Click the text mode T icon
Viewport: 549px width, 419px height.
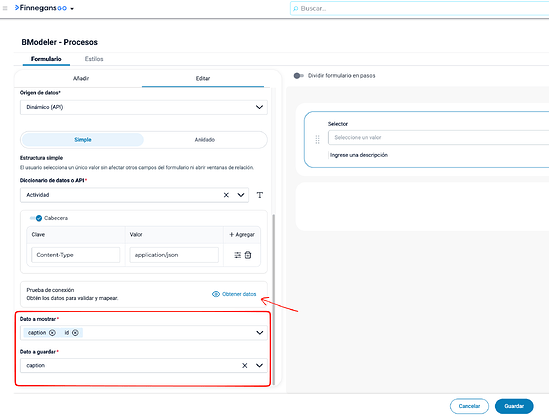click(259, 195)
